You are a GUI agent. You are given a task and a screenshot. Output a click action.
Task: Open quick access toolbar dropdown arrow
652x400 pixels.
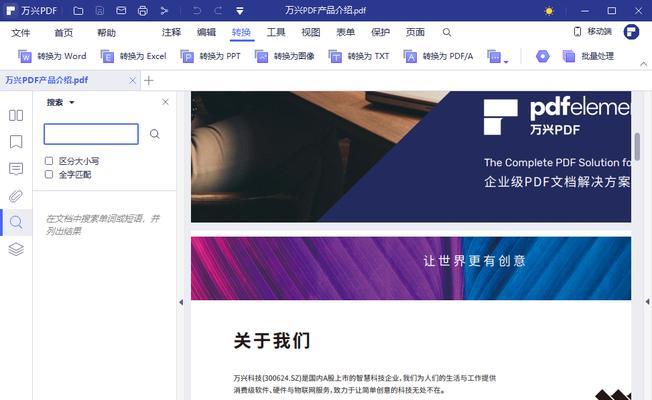click(x=240, y=11)
